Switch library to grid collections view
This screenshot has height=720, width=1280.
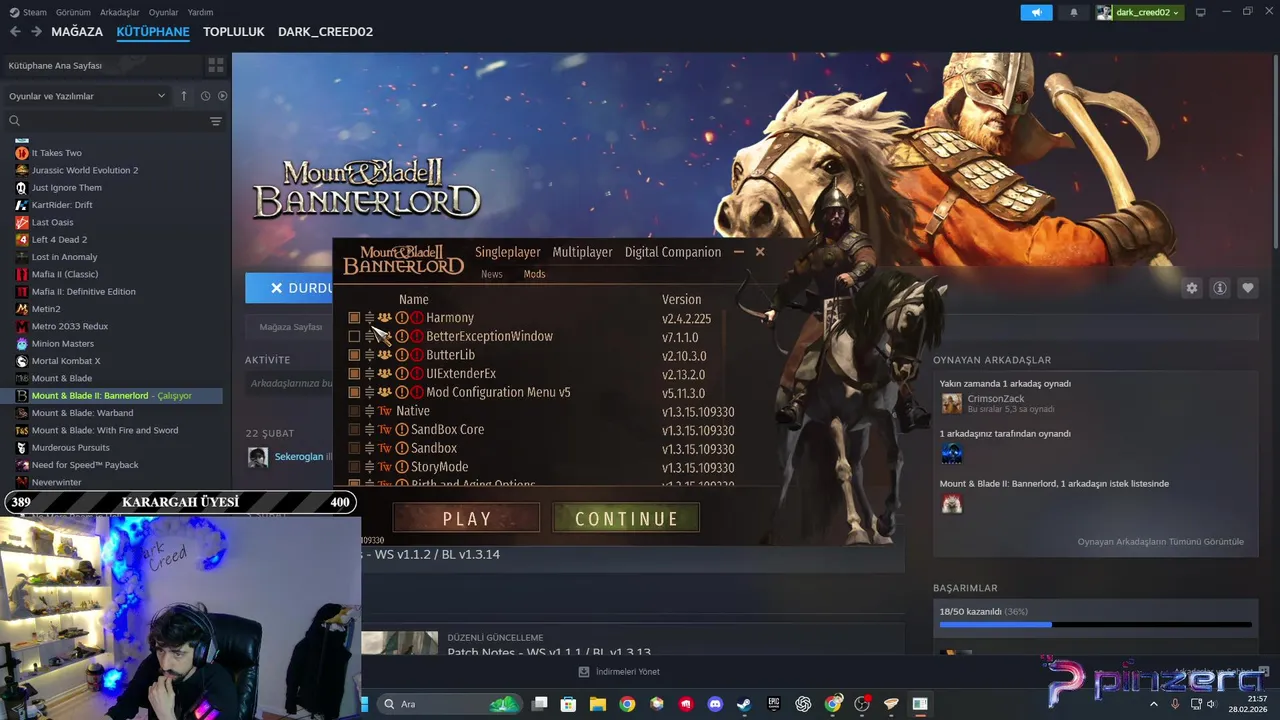[x=216, y=66]
